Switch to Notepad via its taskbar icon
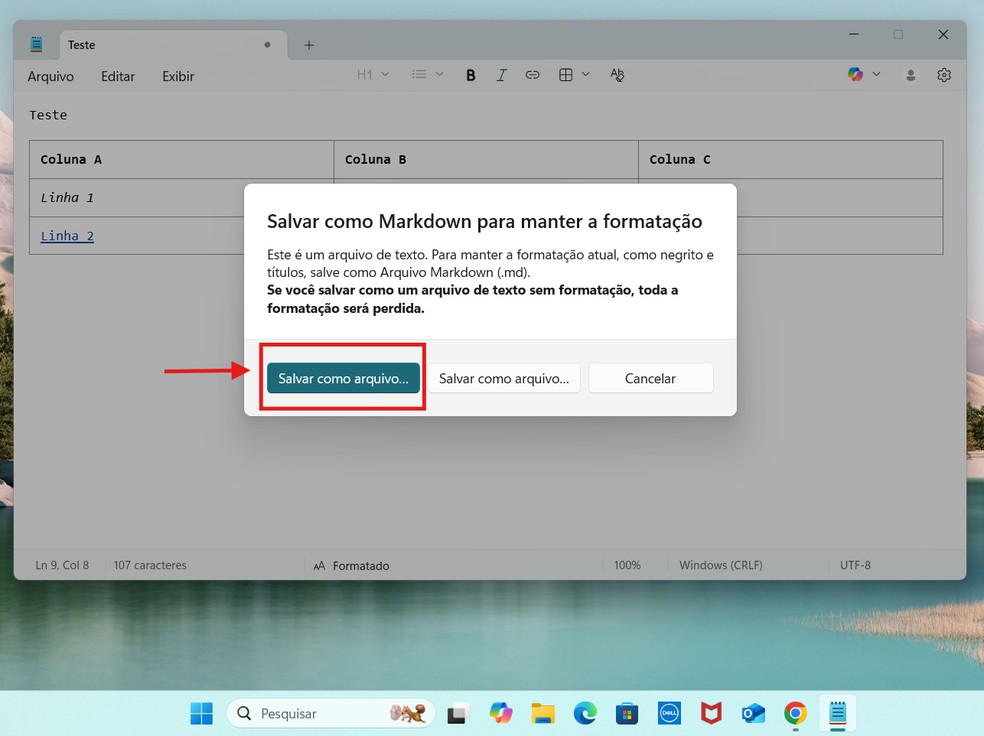The height and width of the screenshot is (736, 984). click(x=837, y=713)
